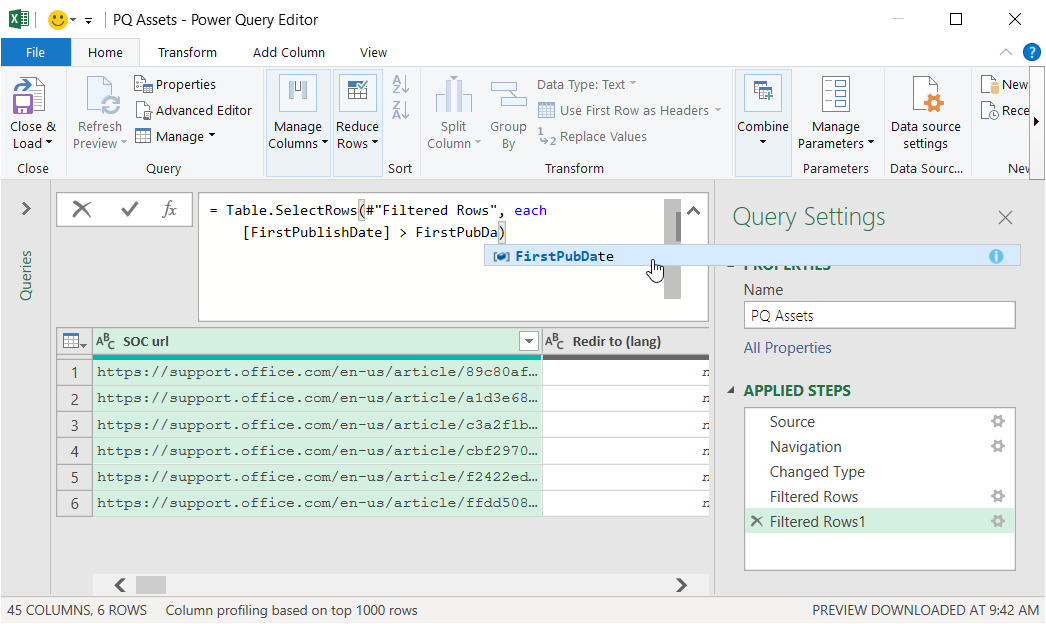The image size is (1046, 624).
Task: Open Data source settings
Action: [x=925, y=113]
